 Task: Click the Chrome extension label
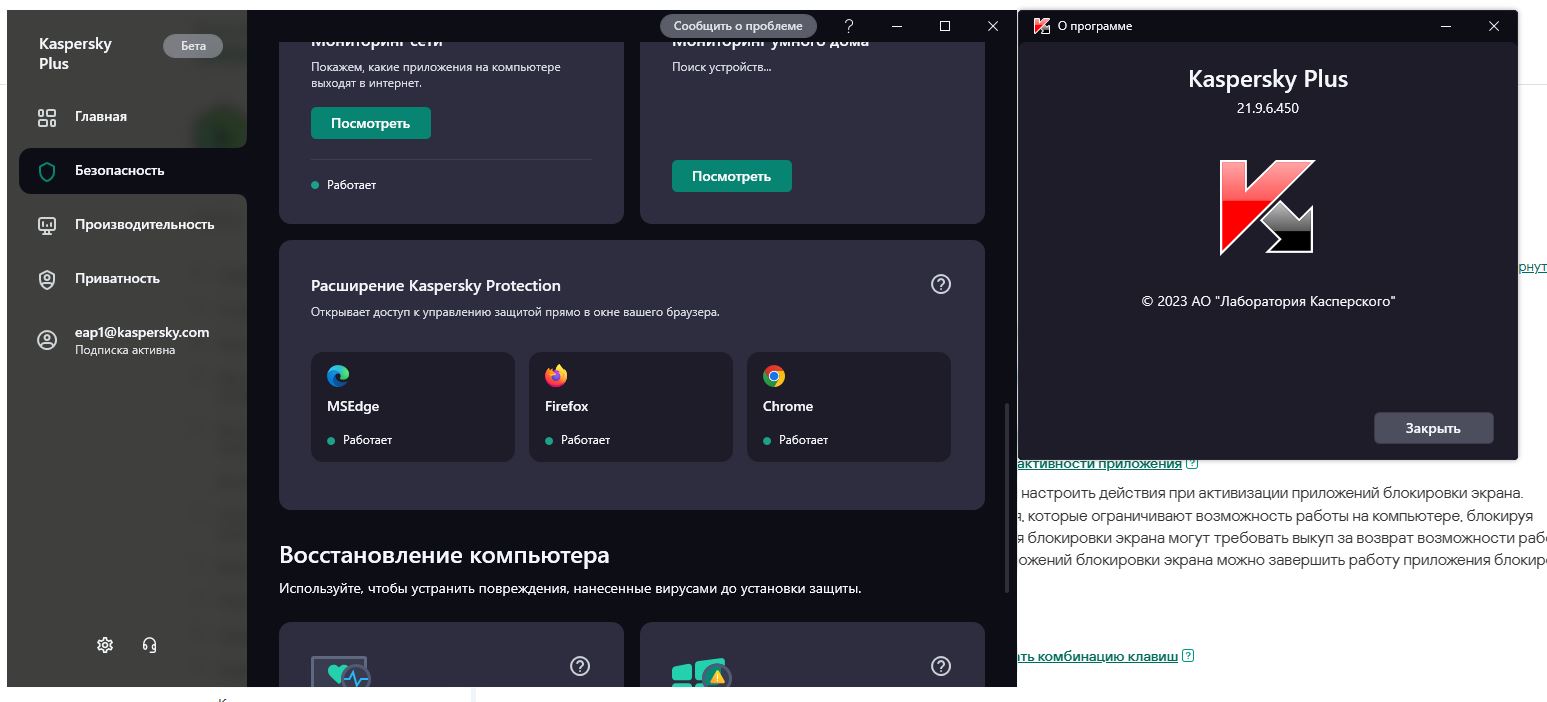coord(788,406)
